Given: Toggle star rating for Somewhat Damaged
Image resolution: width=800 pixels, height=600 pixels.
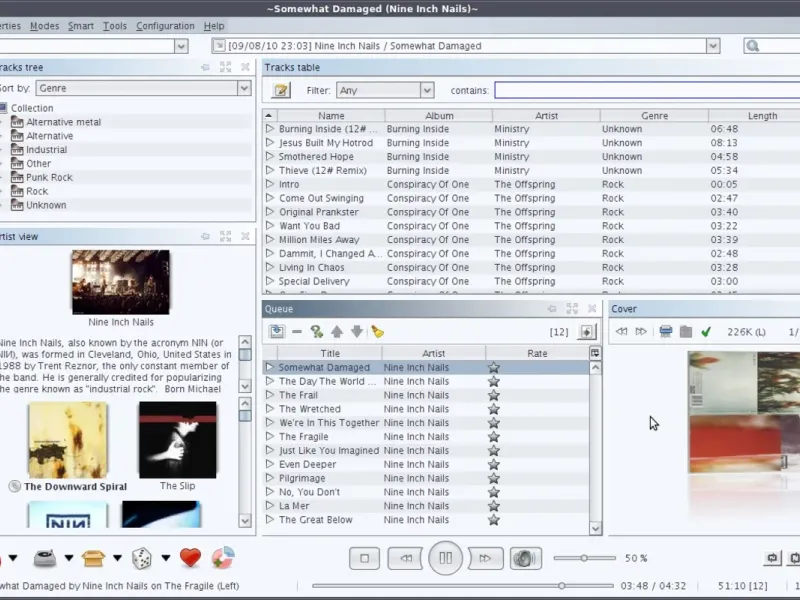Looking at the screenshot, I should 493,368.
